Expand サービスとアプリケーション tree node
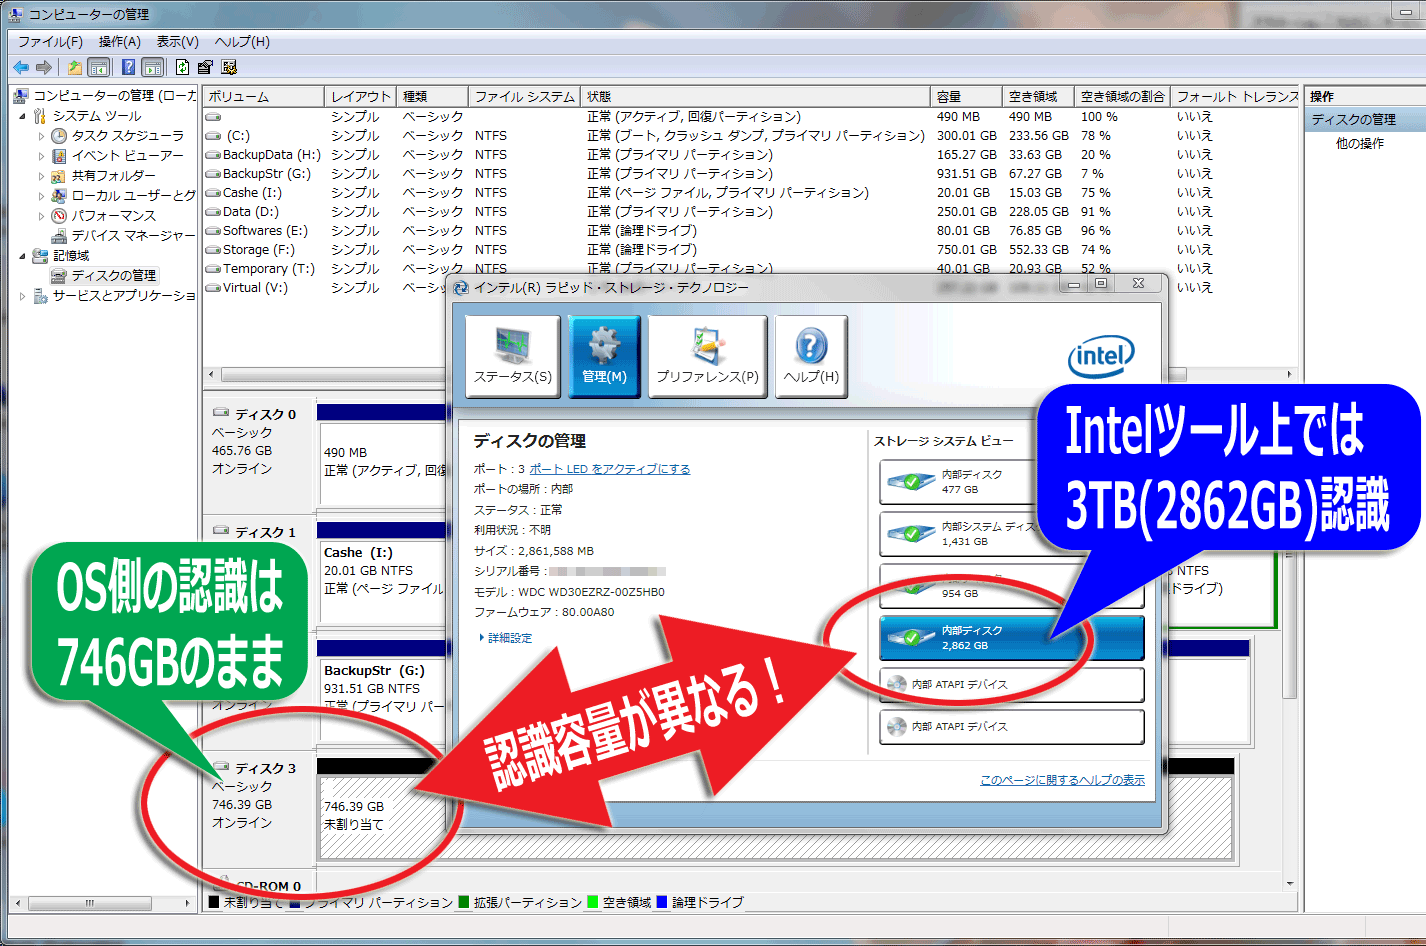 pos(22,296)
